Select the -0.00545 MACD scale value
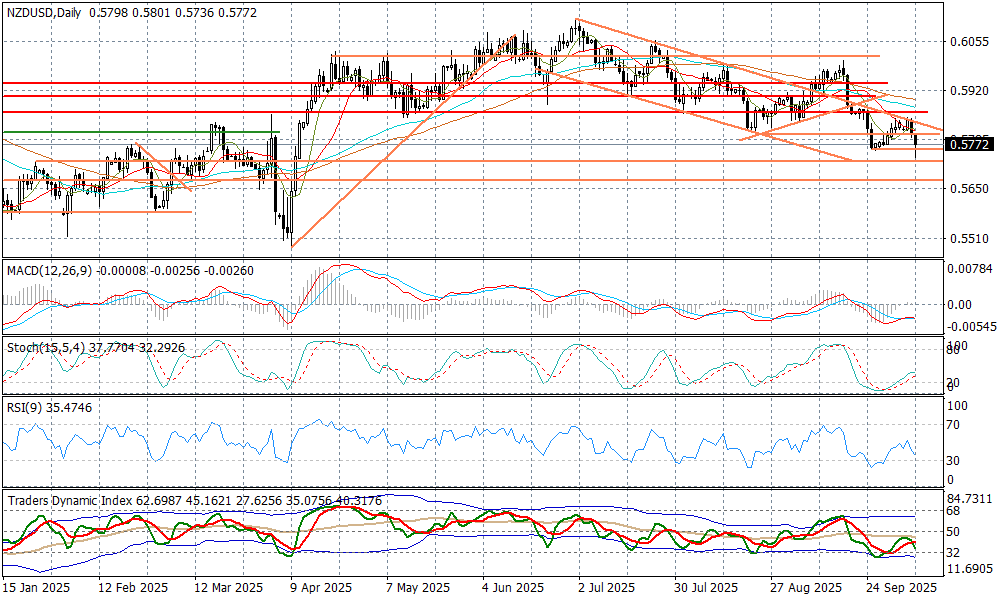1000x600 pixels. [971, 327]
